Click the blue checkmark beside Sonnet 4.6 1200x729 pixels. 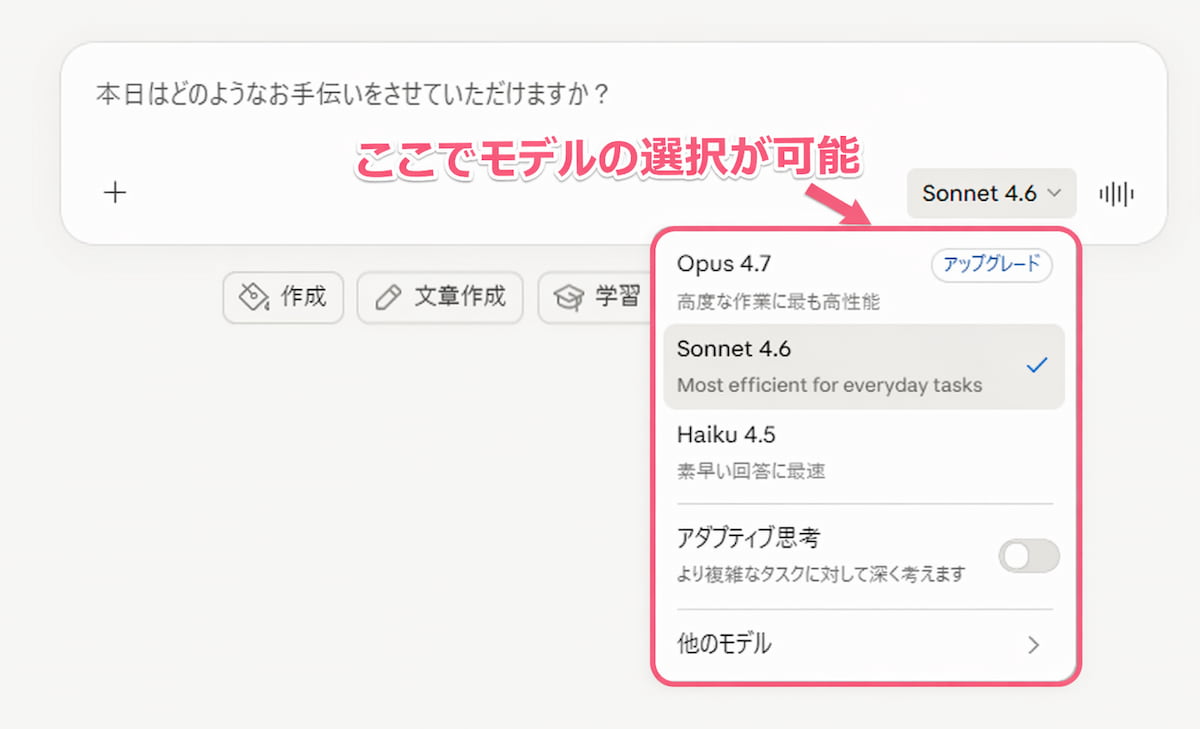point(1038,364)
